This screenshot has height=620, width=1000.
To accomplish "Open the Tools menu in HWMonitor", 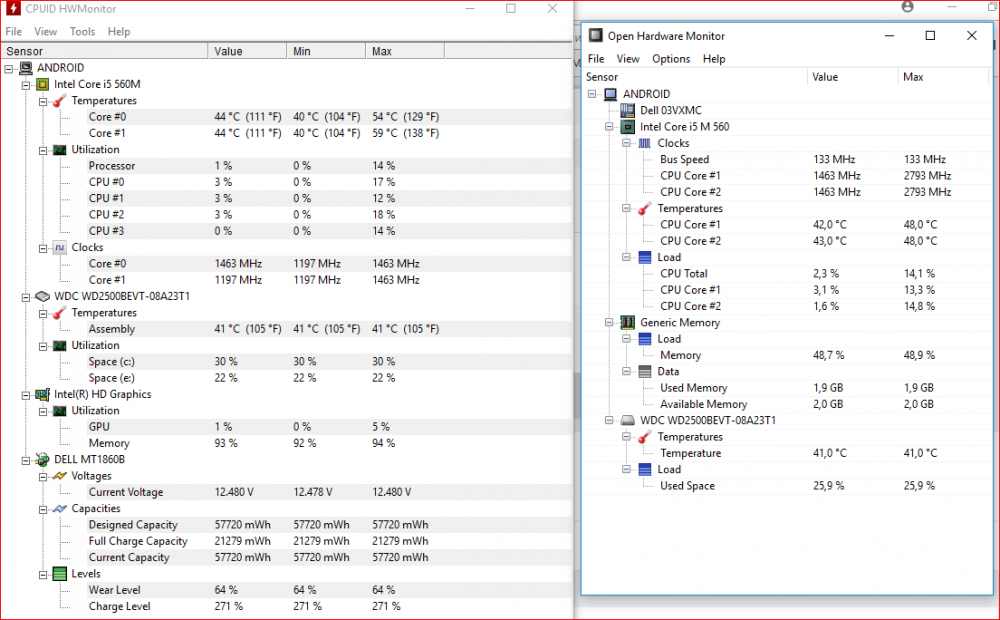I will click(82, 31).
